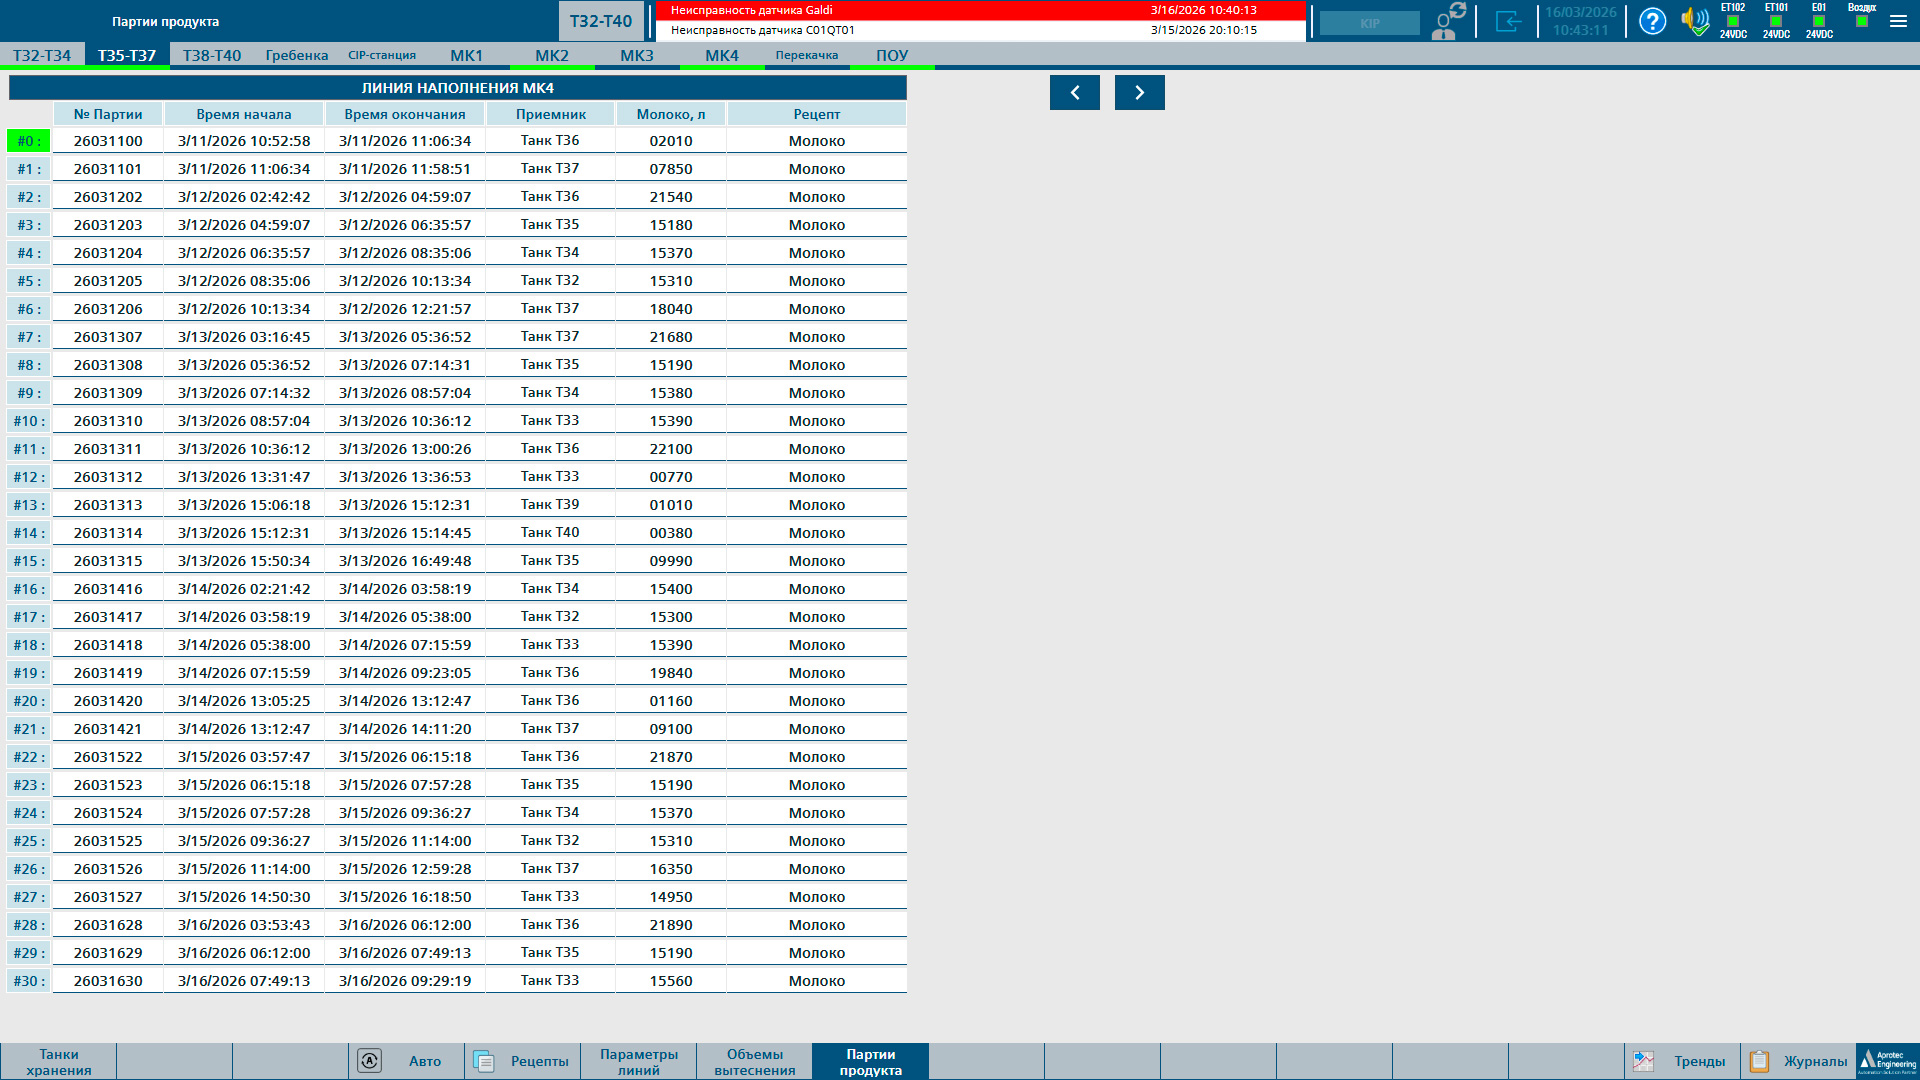Click the logout arrow icon
Image resolution: width=1920 pixels, height=1080 pixels.
pyautogui.click(x=1508, y=21)
